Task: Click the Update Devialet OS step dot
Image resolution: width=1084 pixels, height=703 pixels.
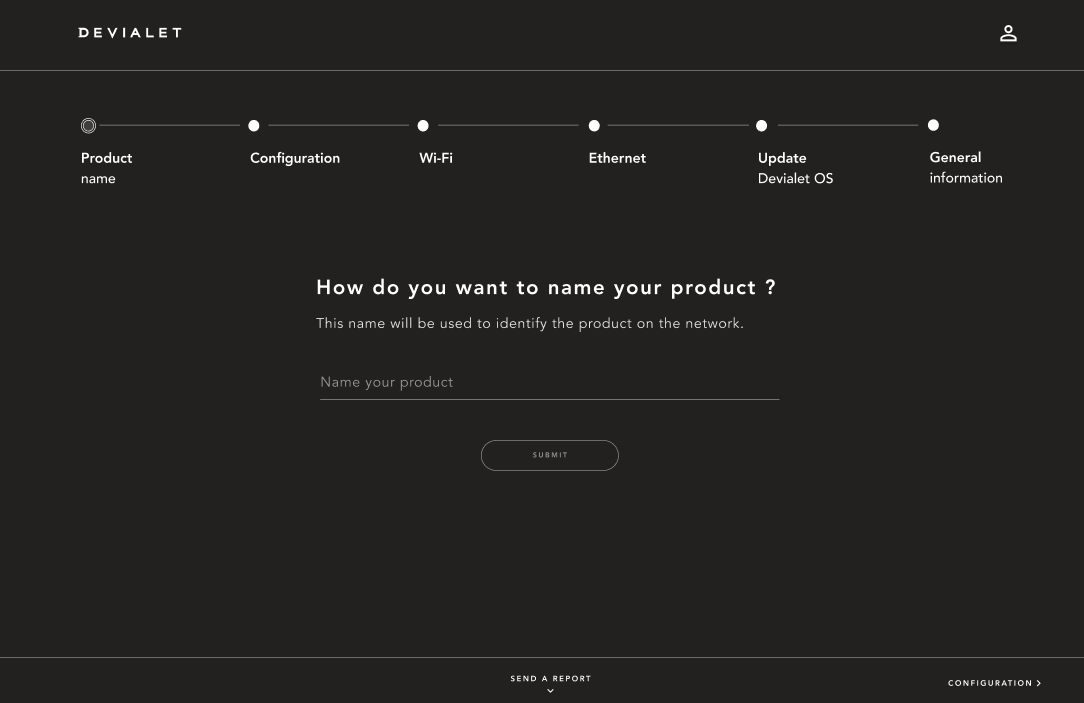Action: point(762,126)
